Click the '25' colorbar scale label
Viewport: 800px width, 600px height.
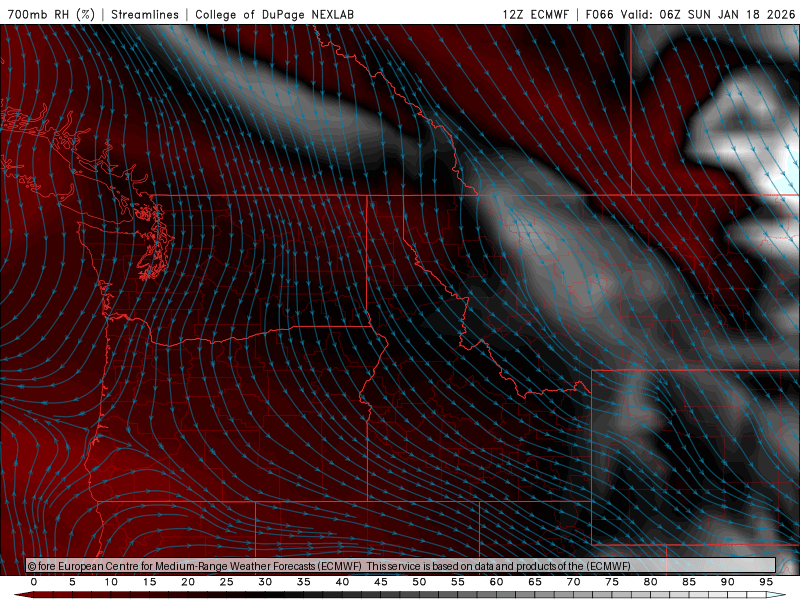[227, 582]
